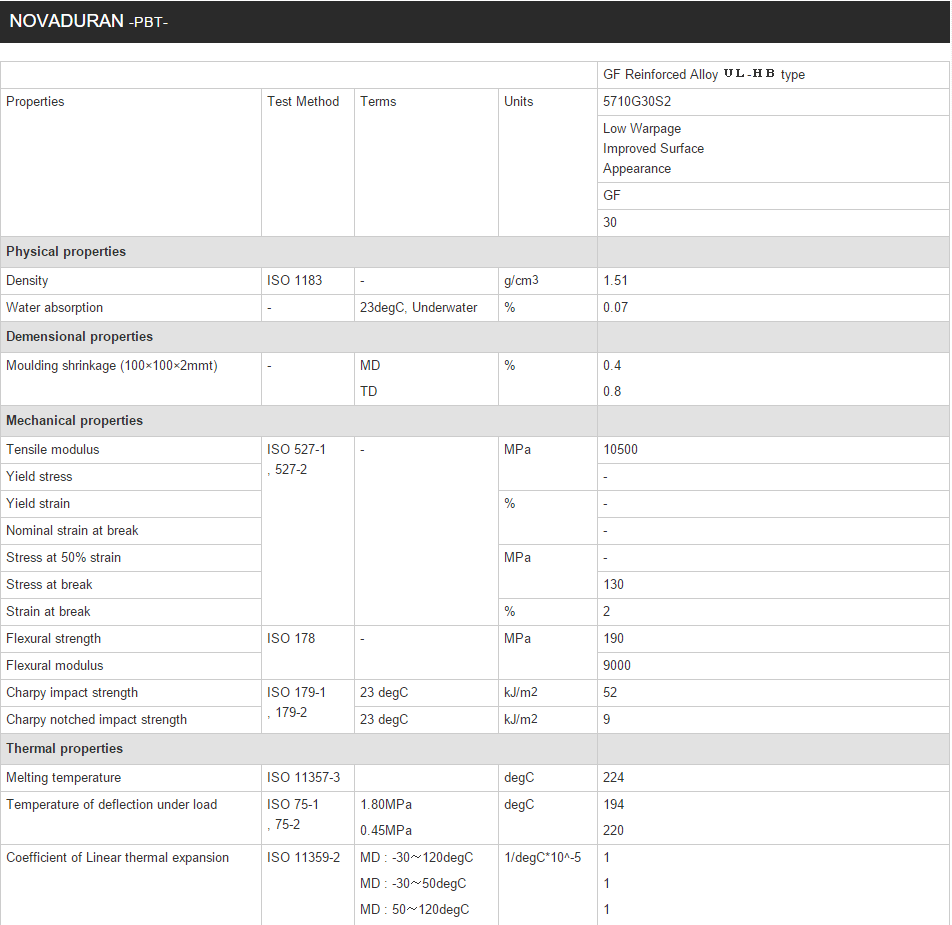The height and width of the screenshot is (925, 952).
Task: Select the Charpy impact value 52
Action: [610, 693]
